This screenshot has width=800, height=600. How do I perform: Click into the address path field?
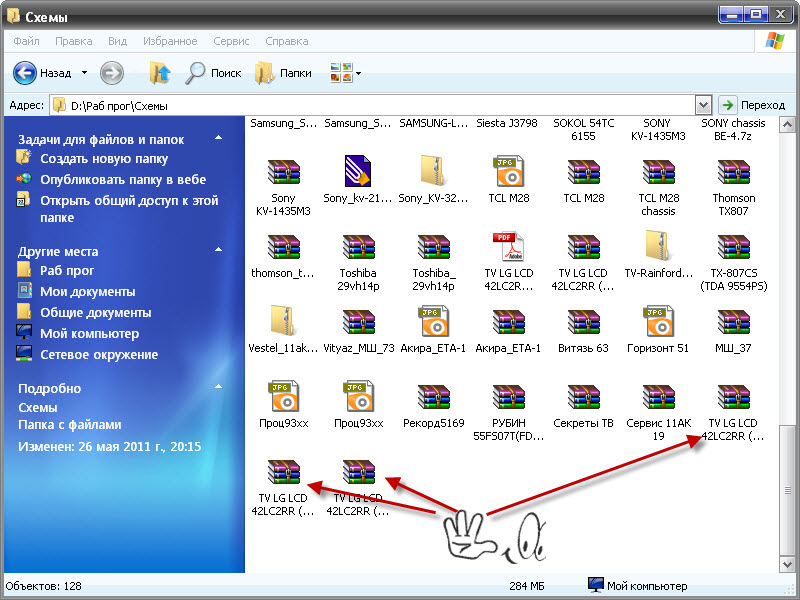[380, 105]
